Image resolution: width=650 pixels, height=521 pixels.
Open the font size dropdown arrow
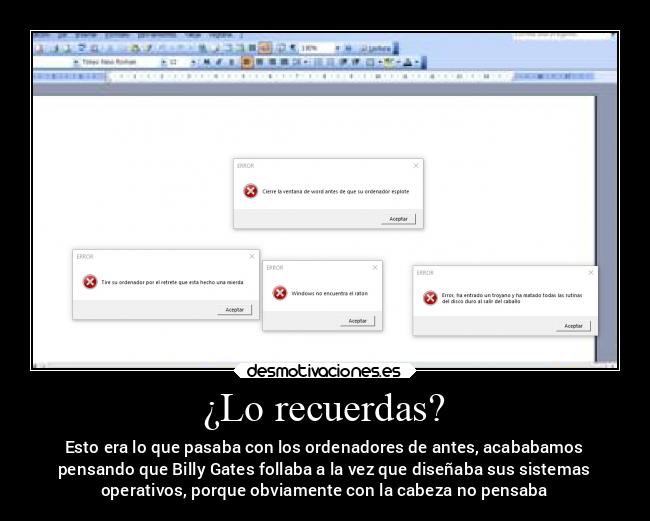coord(193,62)
